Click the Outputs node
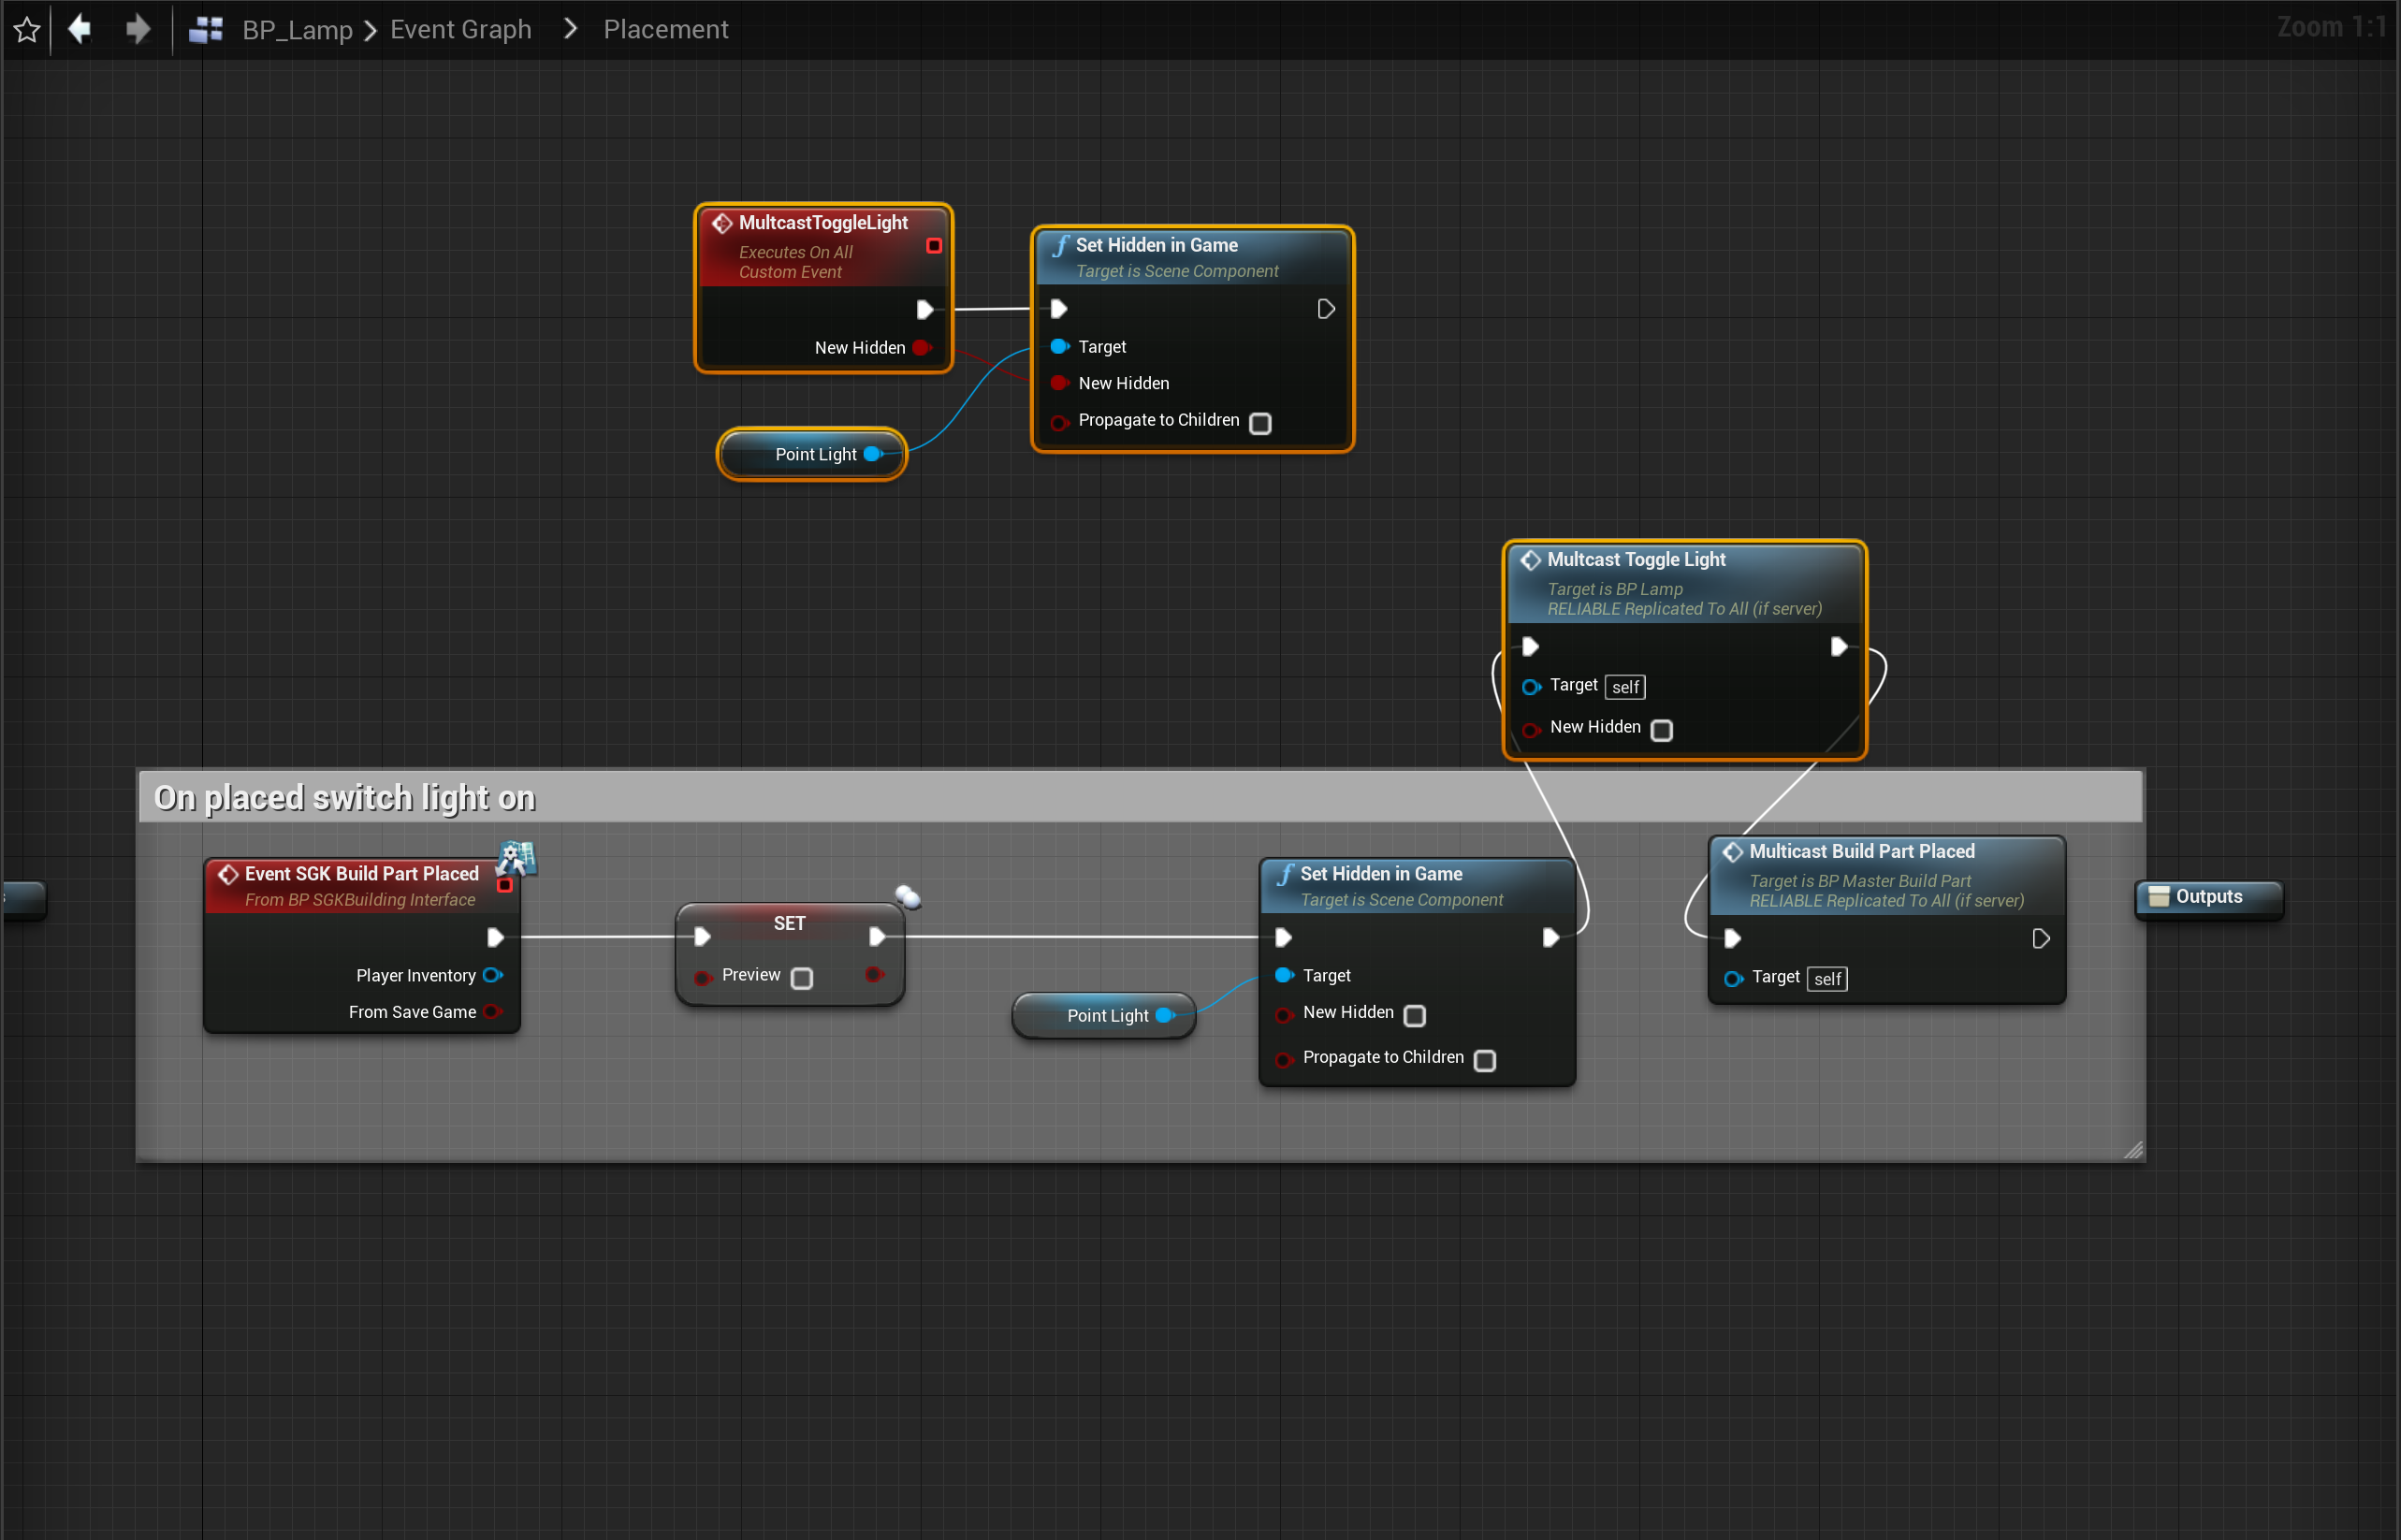2401x1540 pixels. pyautogui.click(x=2208, y=897)
